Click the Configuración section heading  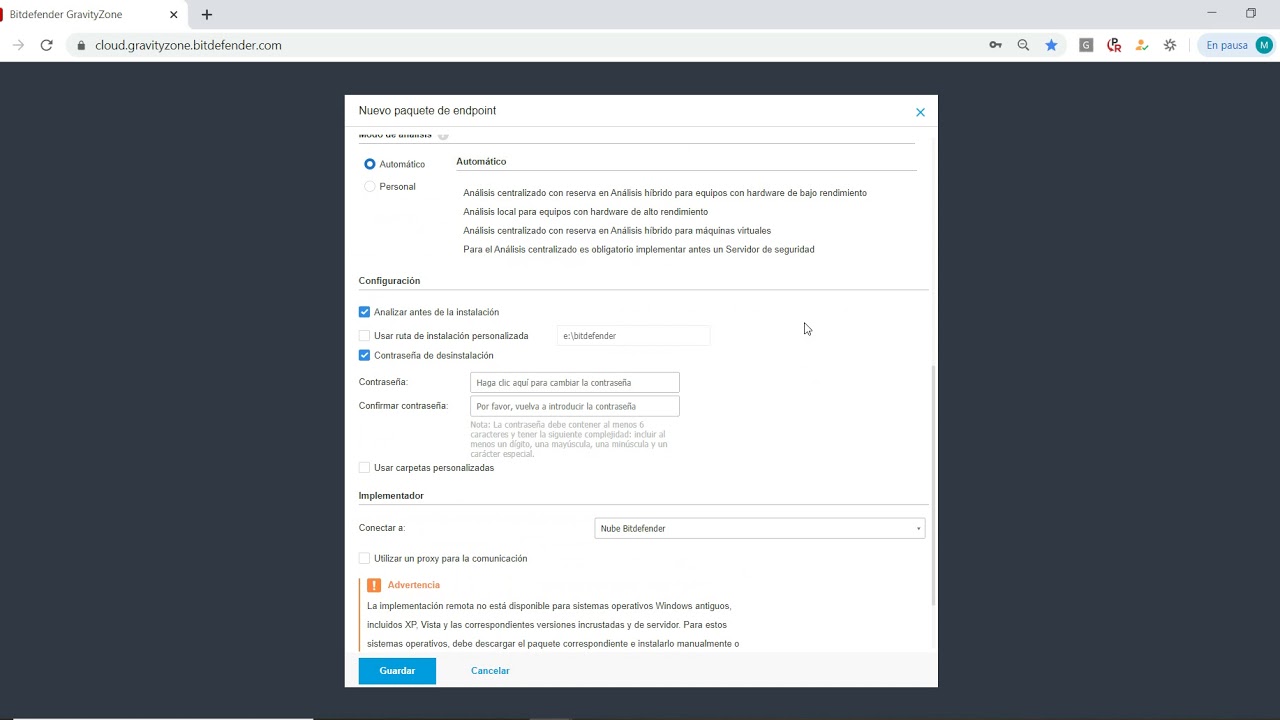point(389,281)
